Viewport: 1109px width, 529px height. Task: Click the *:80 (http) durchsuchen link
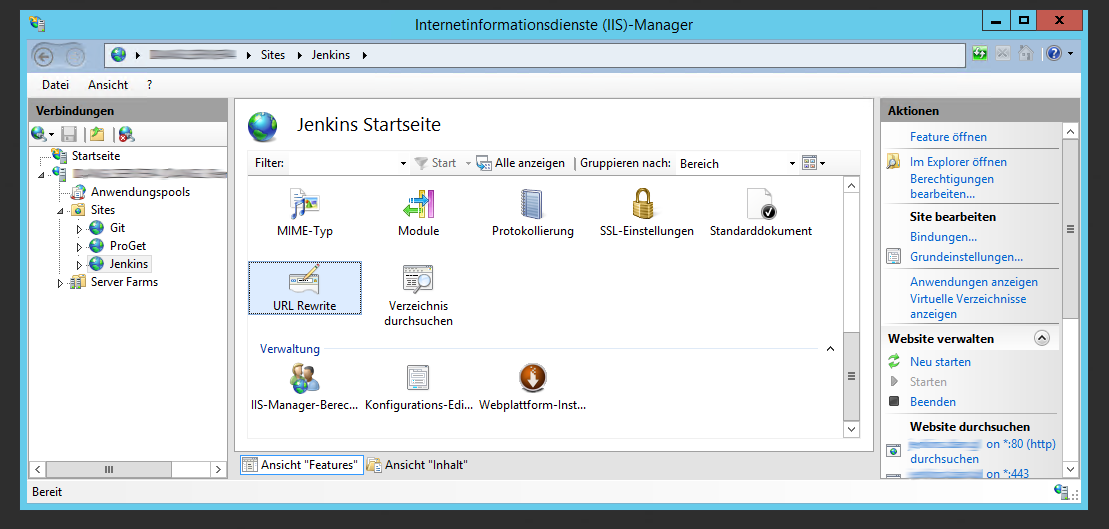tap(982, 451)
